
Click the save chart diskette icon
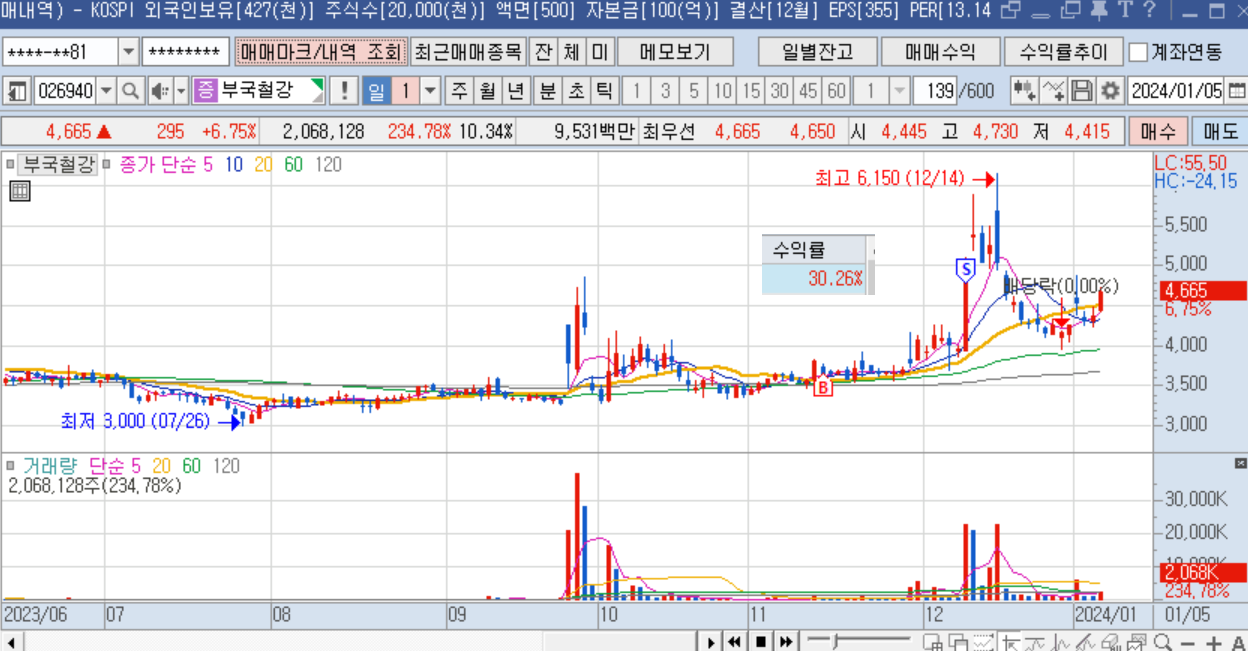[1083, 92]
